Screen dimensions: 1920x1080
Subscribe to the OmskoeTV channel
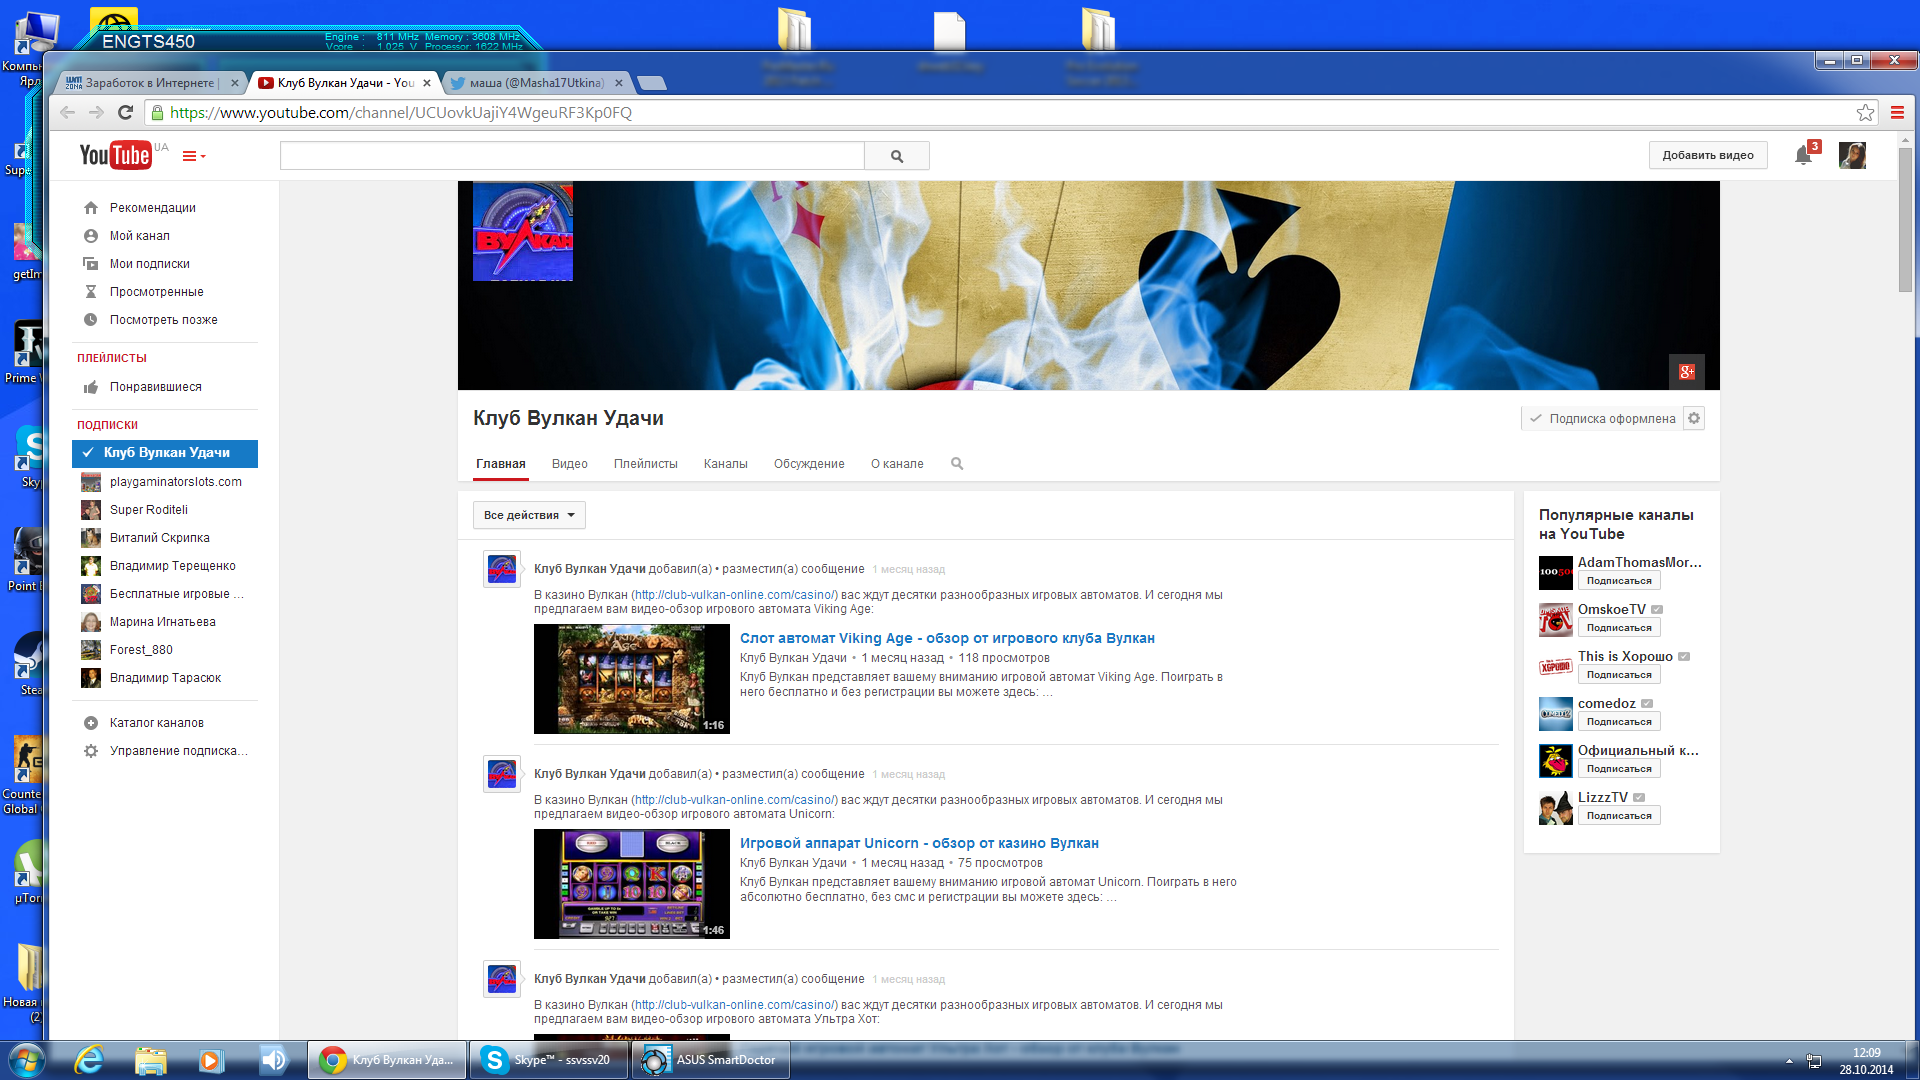[1619, 628]
